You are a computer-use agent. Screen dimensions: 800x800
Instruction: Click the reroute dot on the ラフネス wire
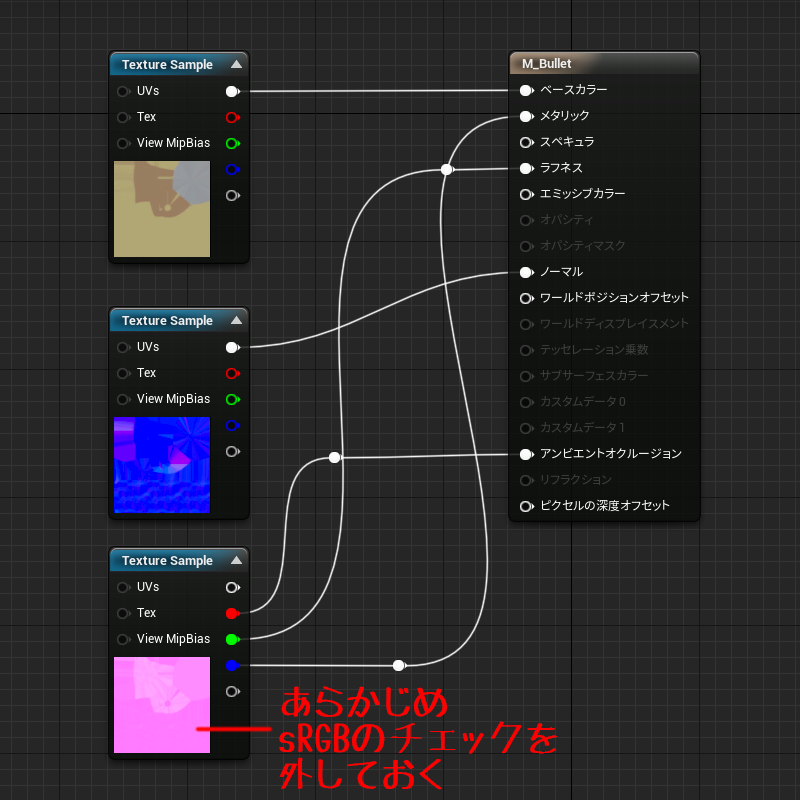pyautogui.click(x=446, y=169)
